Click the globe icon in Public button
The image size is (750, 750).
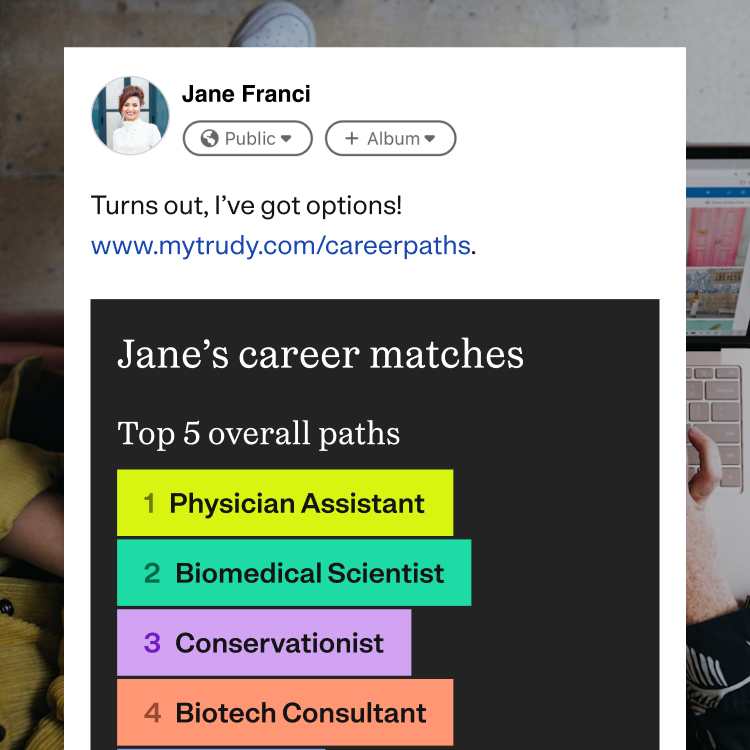210,139
